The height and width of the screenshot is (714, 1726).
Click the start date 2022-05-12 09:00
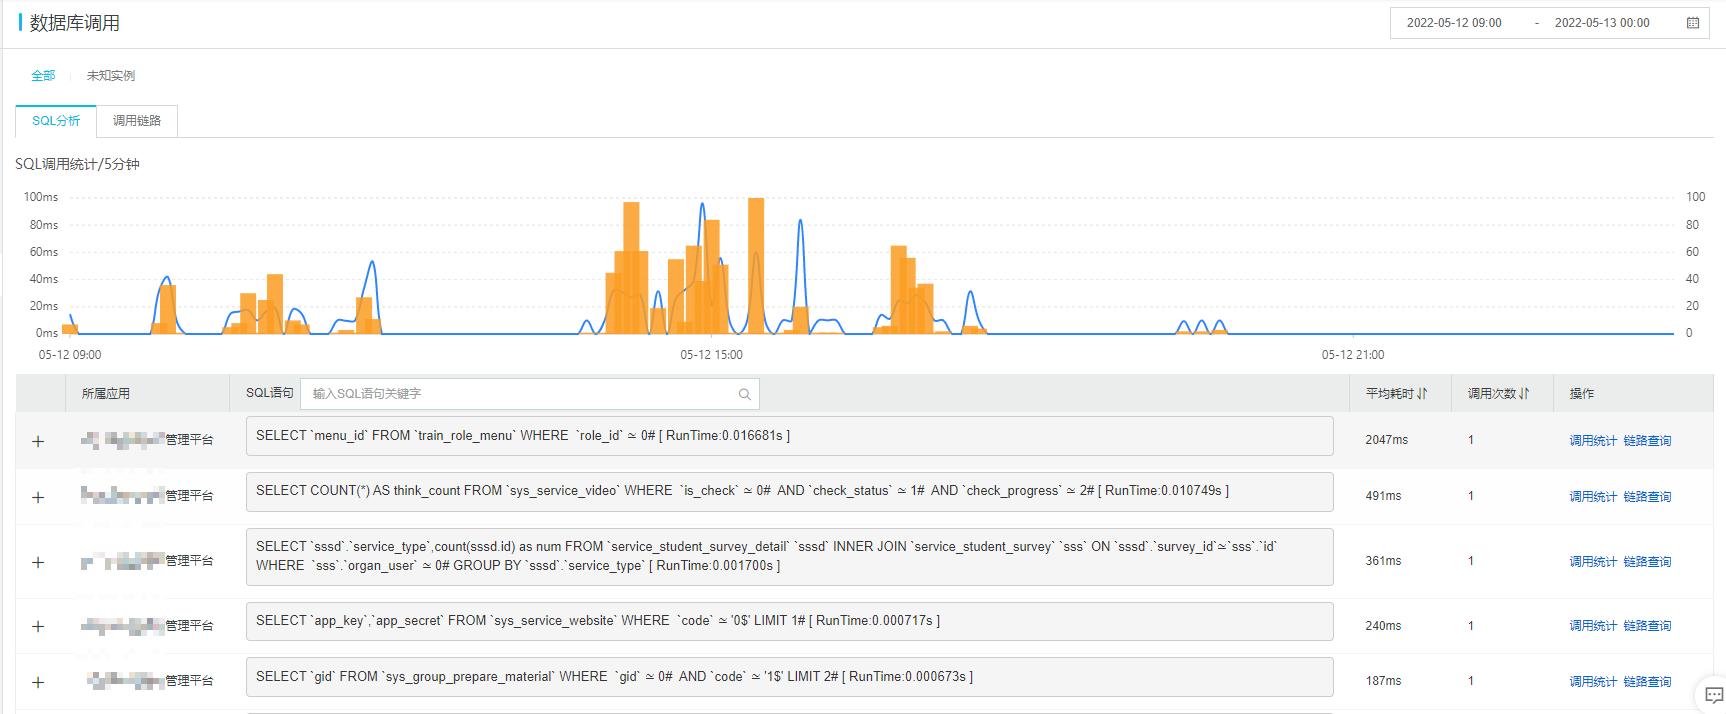pos(1454,23)
